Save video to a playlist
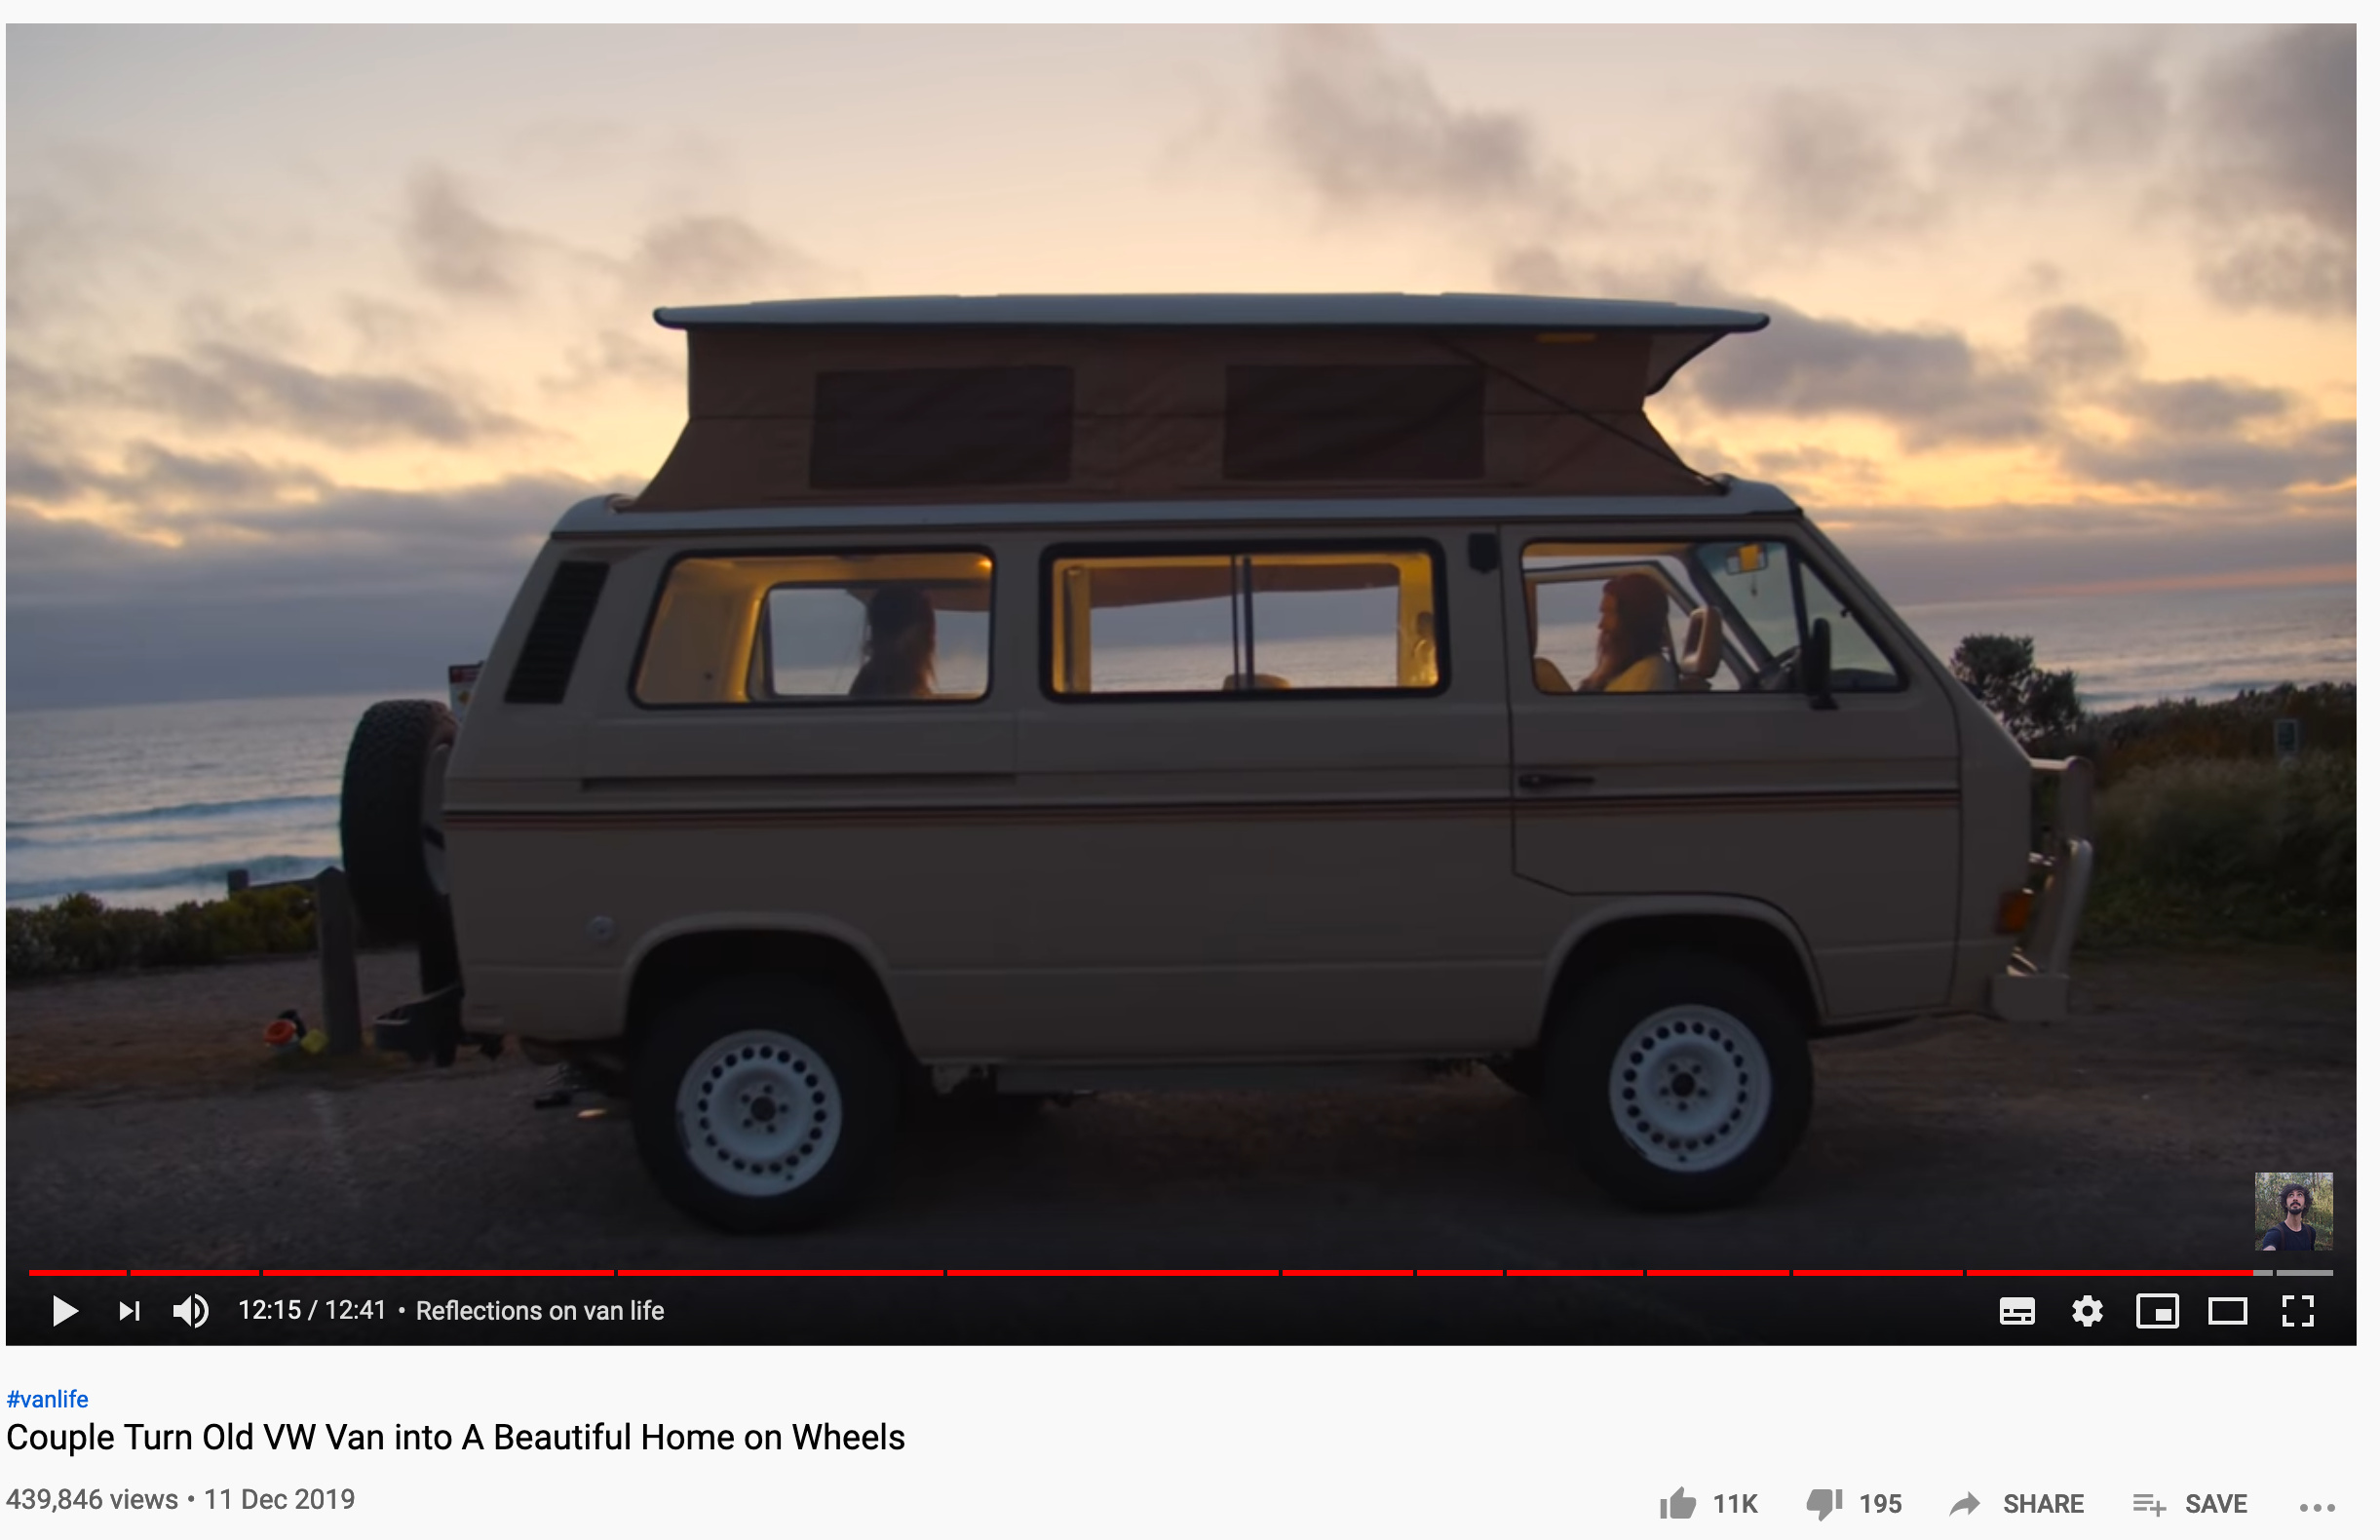Image resolution: width=2380 pixels, height=1540 pixels. (x=2190, y=1503)
